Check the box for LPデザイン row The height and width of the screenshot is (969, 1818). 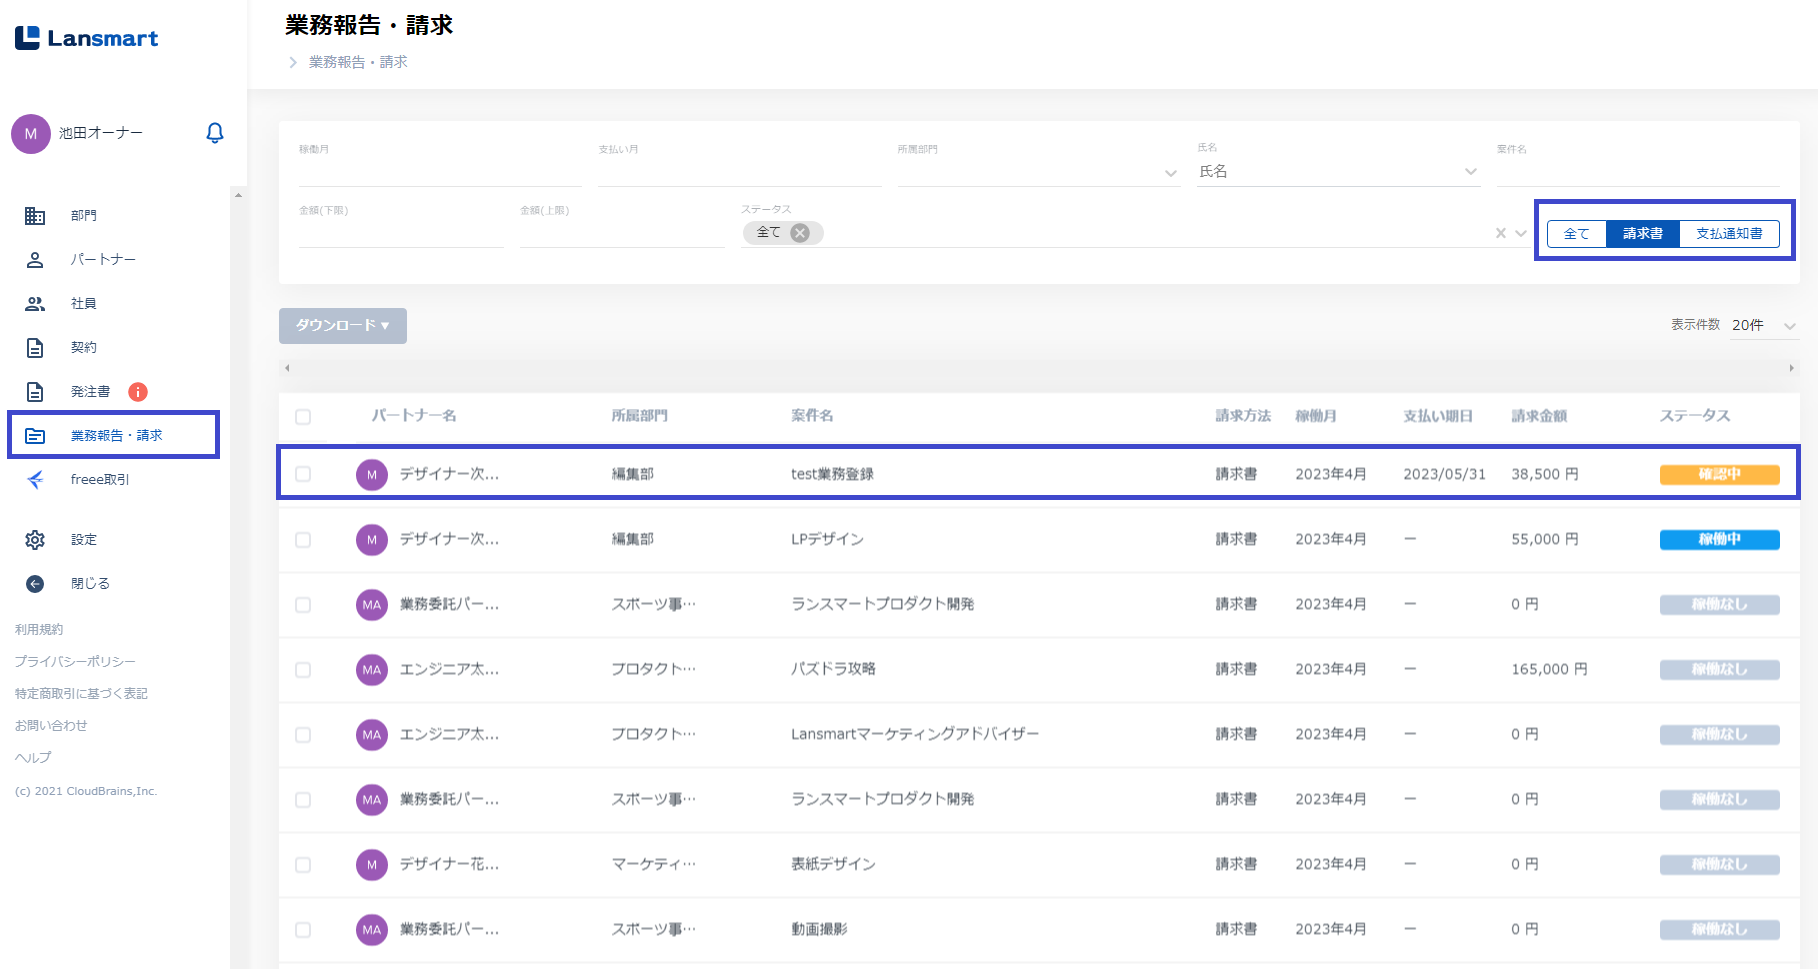click(x=303, y=540)
